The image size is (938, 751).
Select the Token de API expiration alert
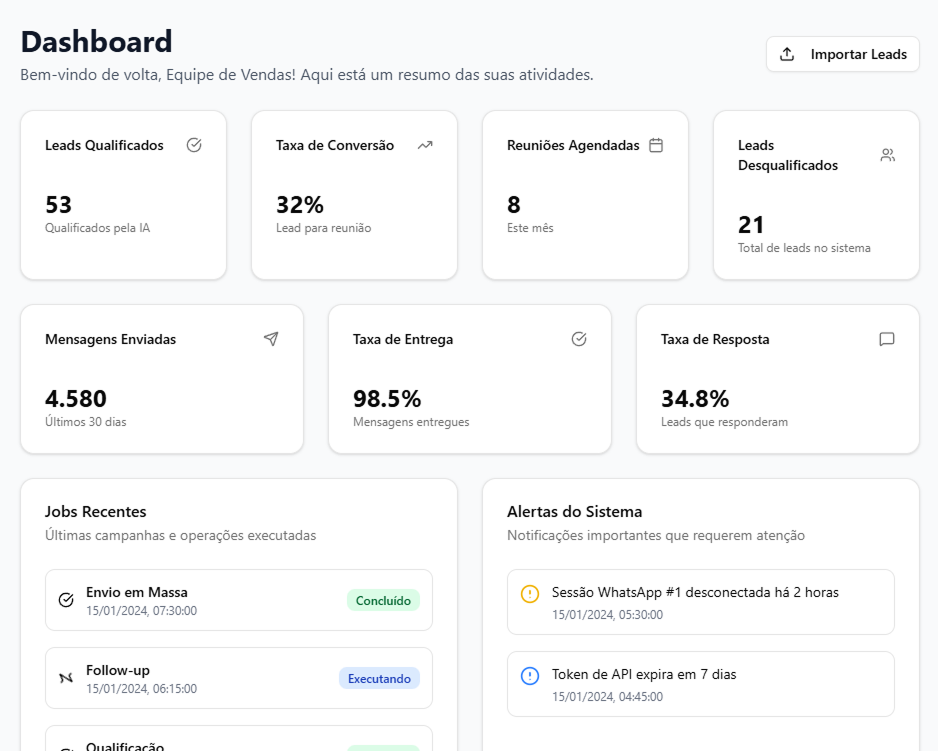pyautogui.click(x=700, y=684)
